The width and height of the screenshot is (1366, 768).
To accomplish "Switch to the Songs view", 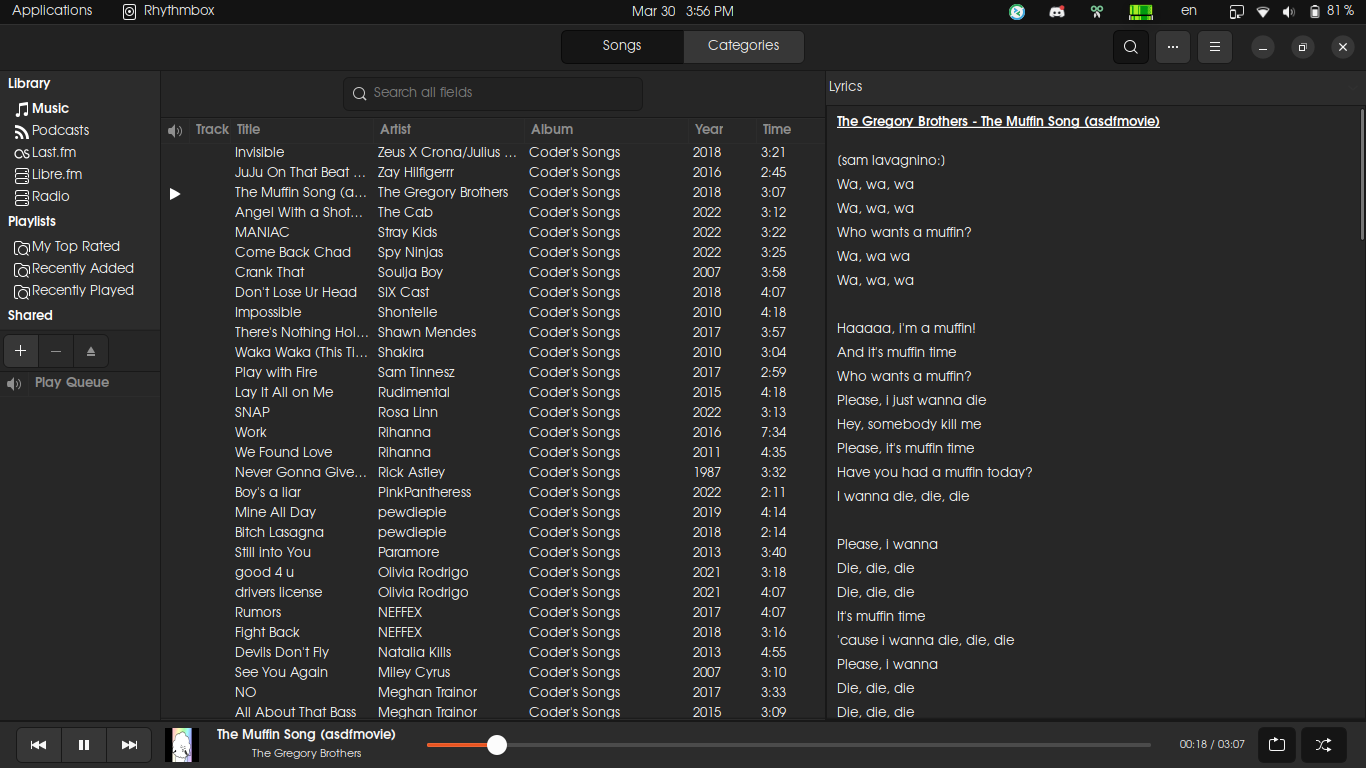I will [622, 46].
